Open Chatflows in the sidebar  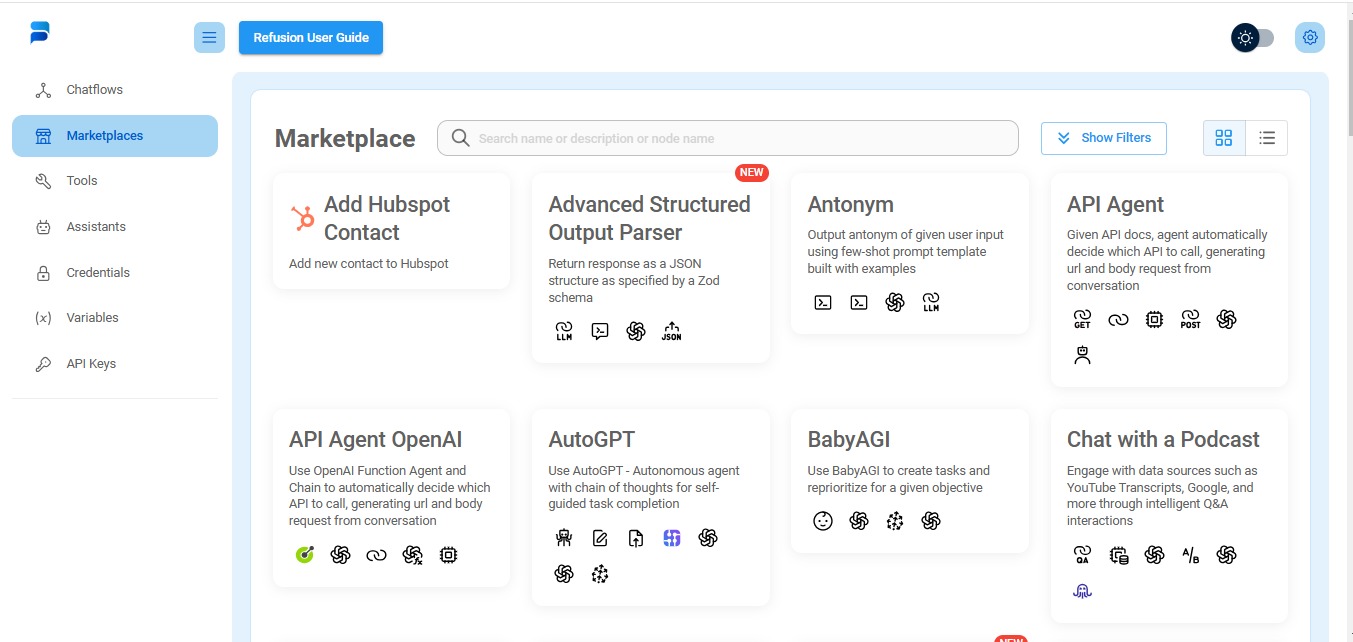tap(95, 90)
